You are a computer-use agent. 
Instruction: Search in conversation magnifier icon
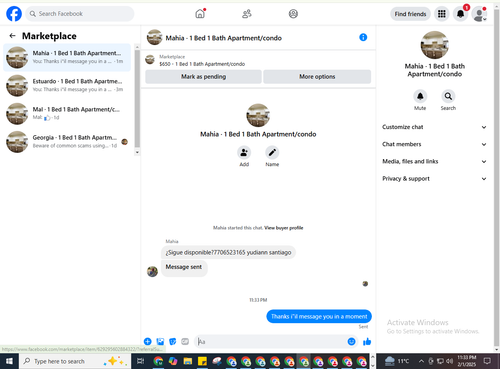click(x=448, y=96)
